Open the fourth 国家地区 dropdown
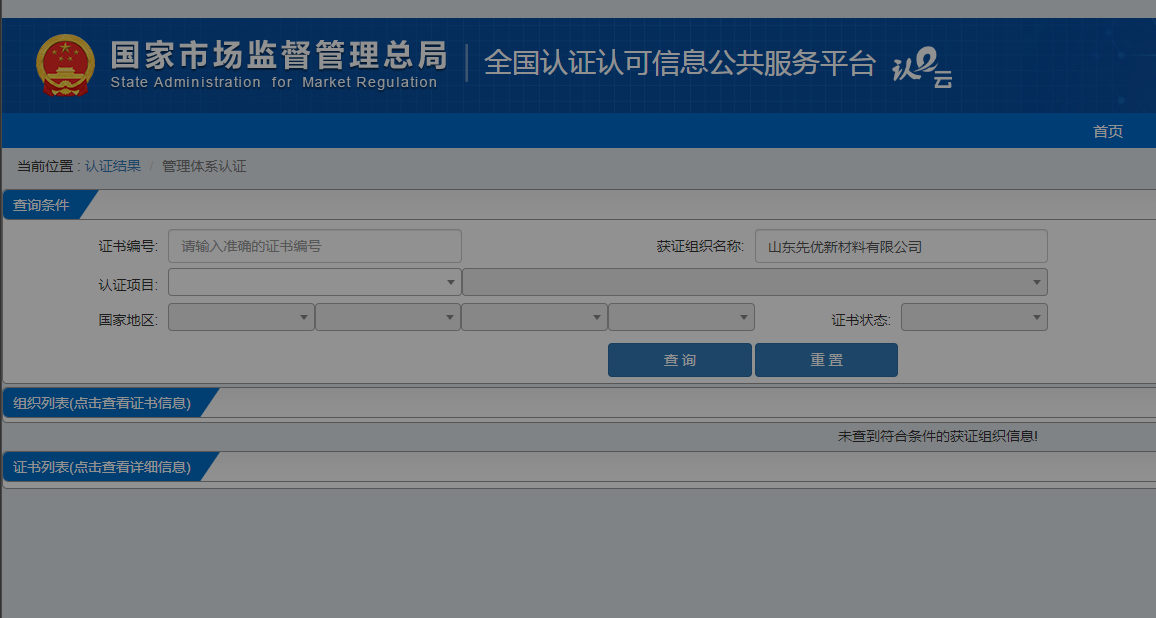Screen dimensions: 1156x618 pyautogui.click(x=681, y=317)
